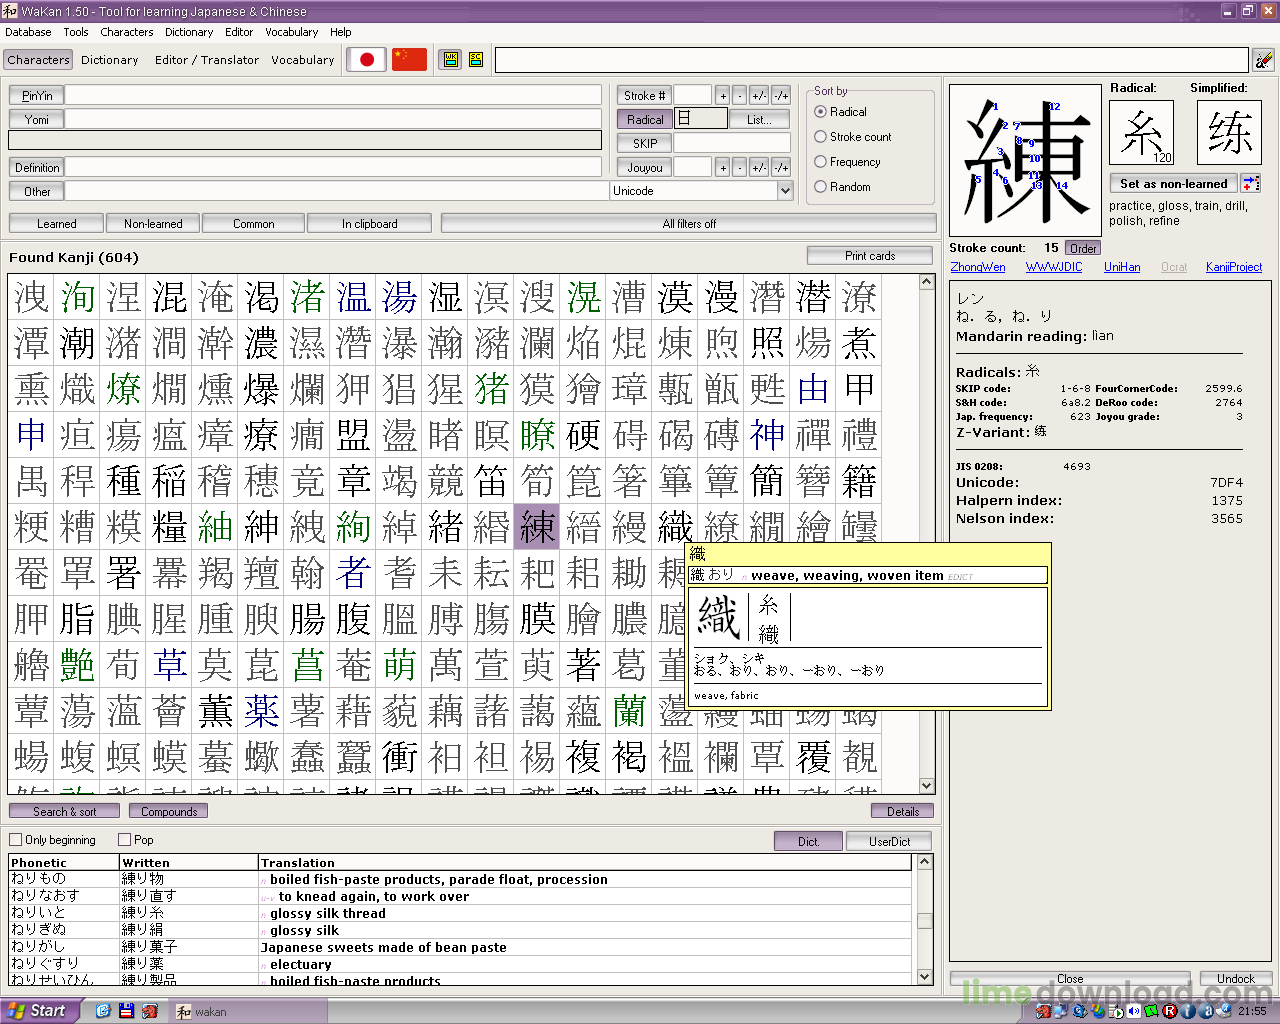Image resolution: width=1280 pixels, height=1024 pixels.
Task: Click the Print cards button
Action: pos(870,256)
